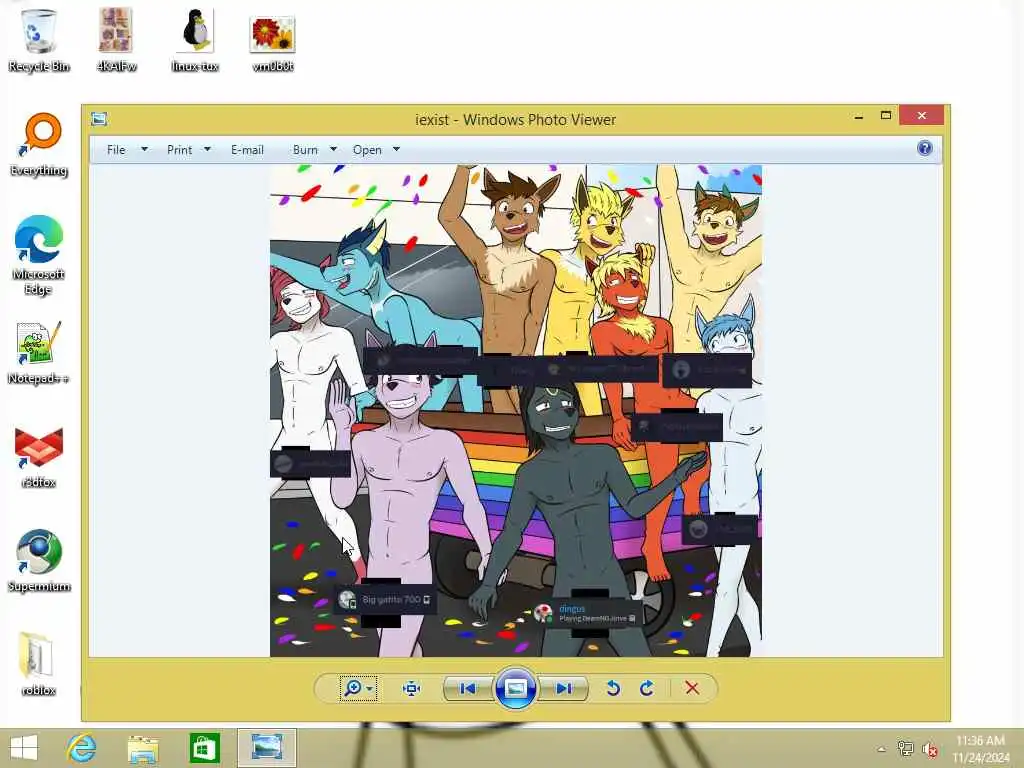This screenshot has width=1024, height=768.
Task: Click the Photo Viewer title bar icon
Action: [x=99, y=119]
